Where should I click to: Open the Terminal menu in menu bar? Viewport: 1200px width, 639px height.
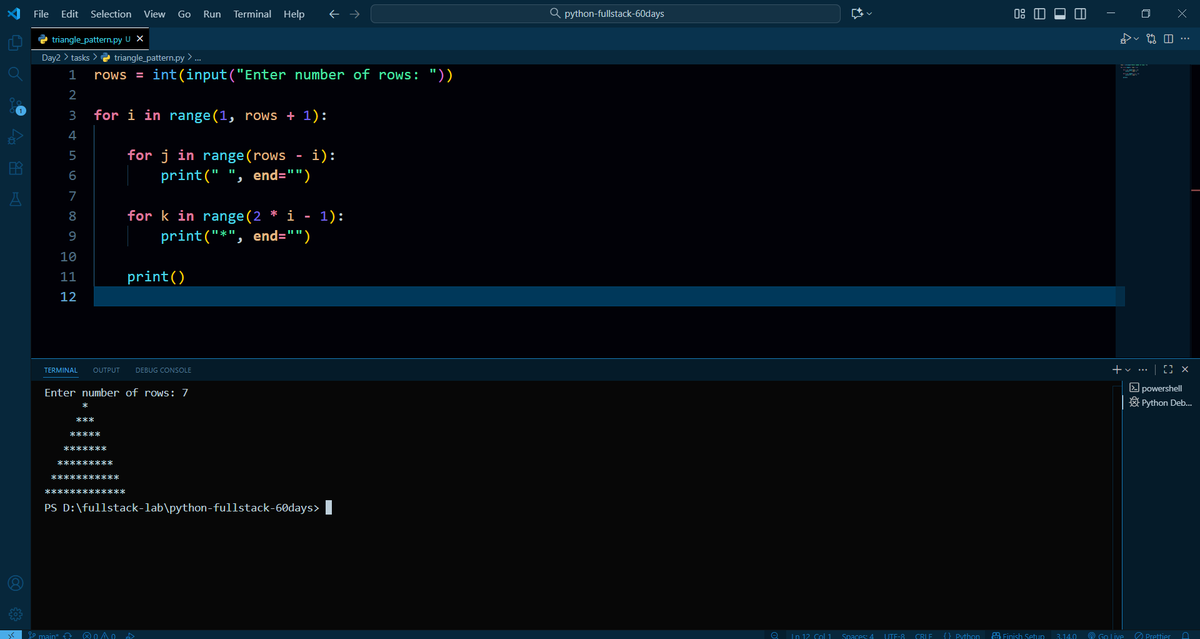point(251,13)
